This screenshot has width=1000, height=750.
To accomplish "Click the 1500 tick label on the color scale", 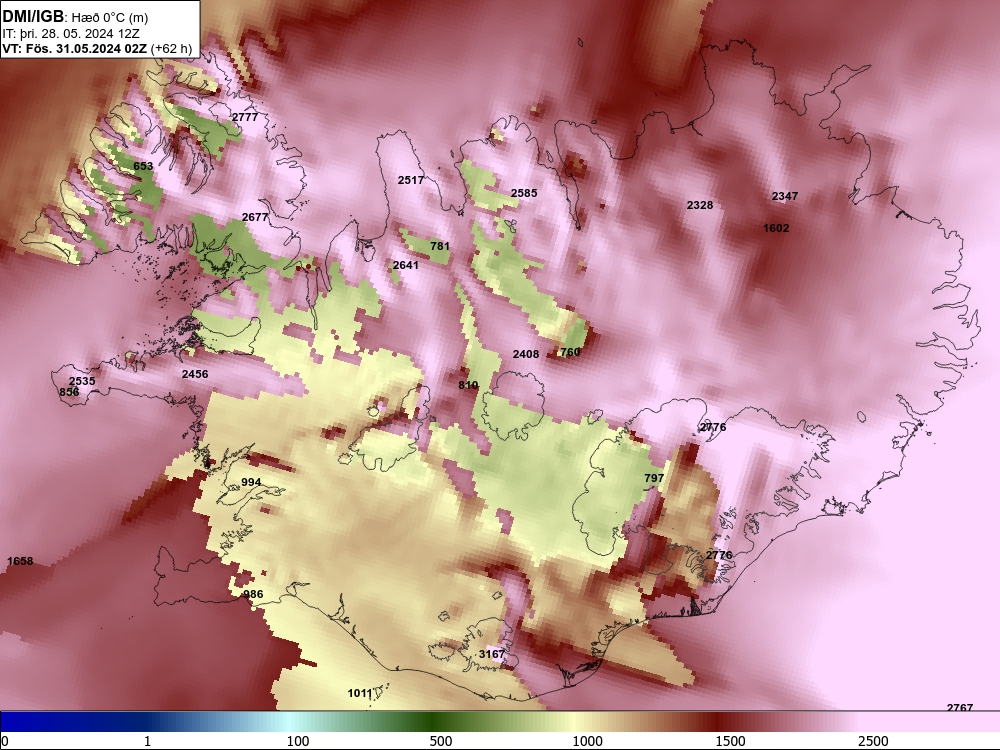I will (x=730, y=741).
